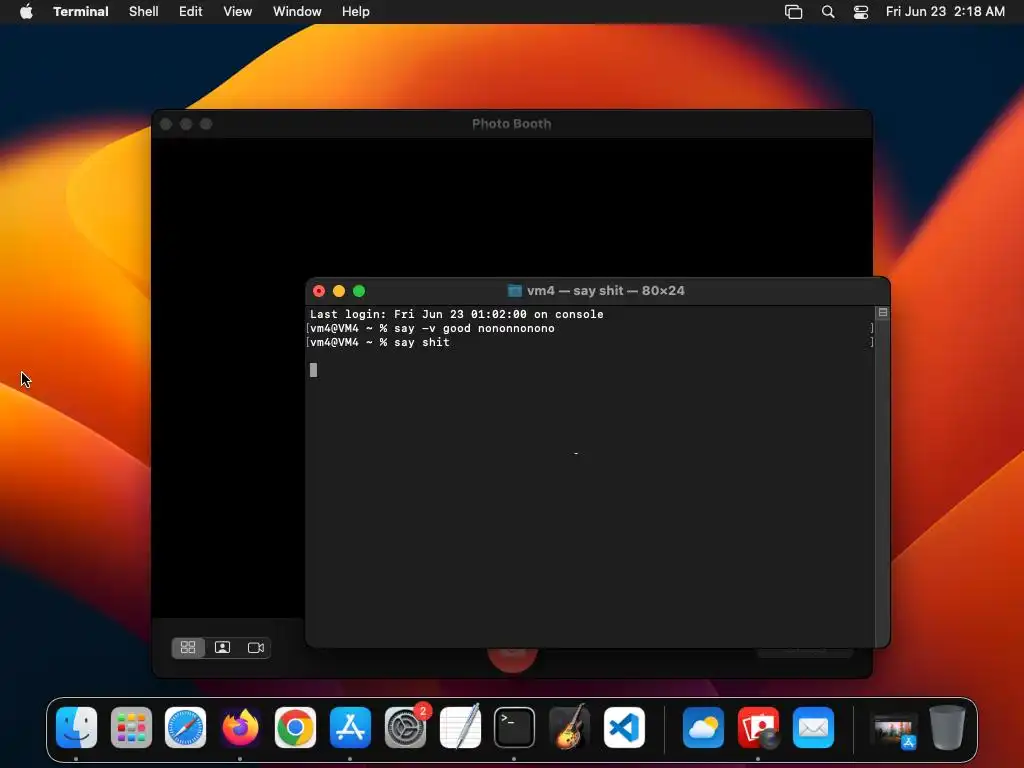Open the Trash in the Dock
The image size is (1024, 768).
click(x=947, y=728)
